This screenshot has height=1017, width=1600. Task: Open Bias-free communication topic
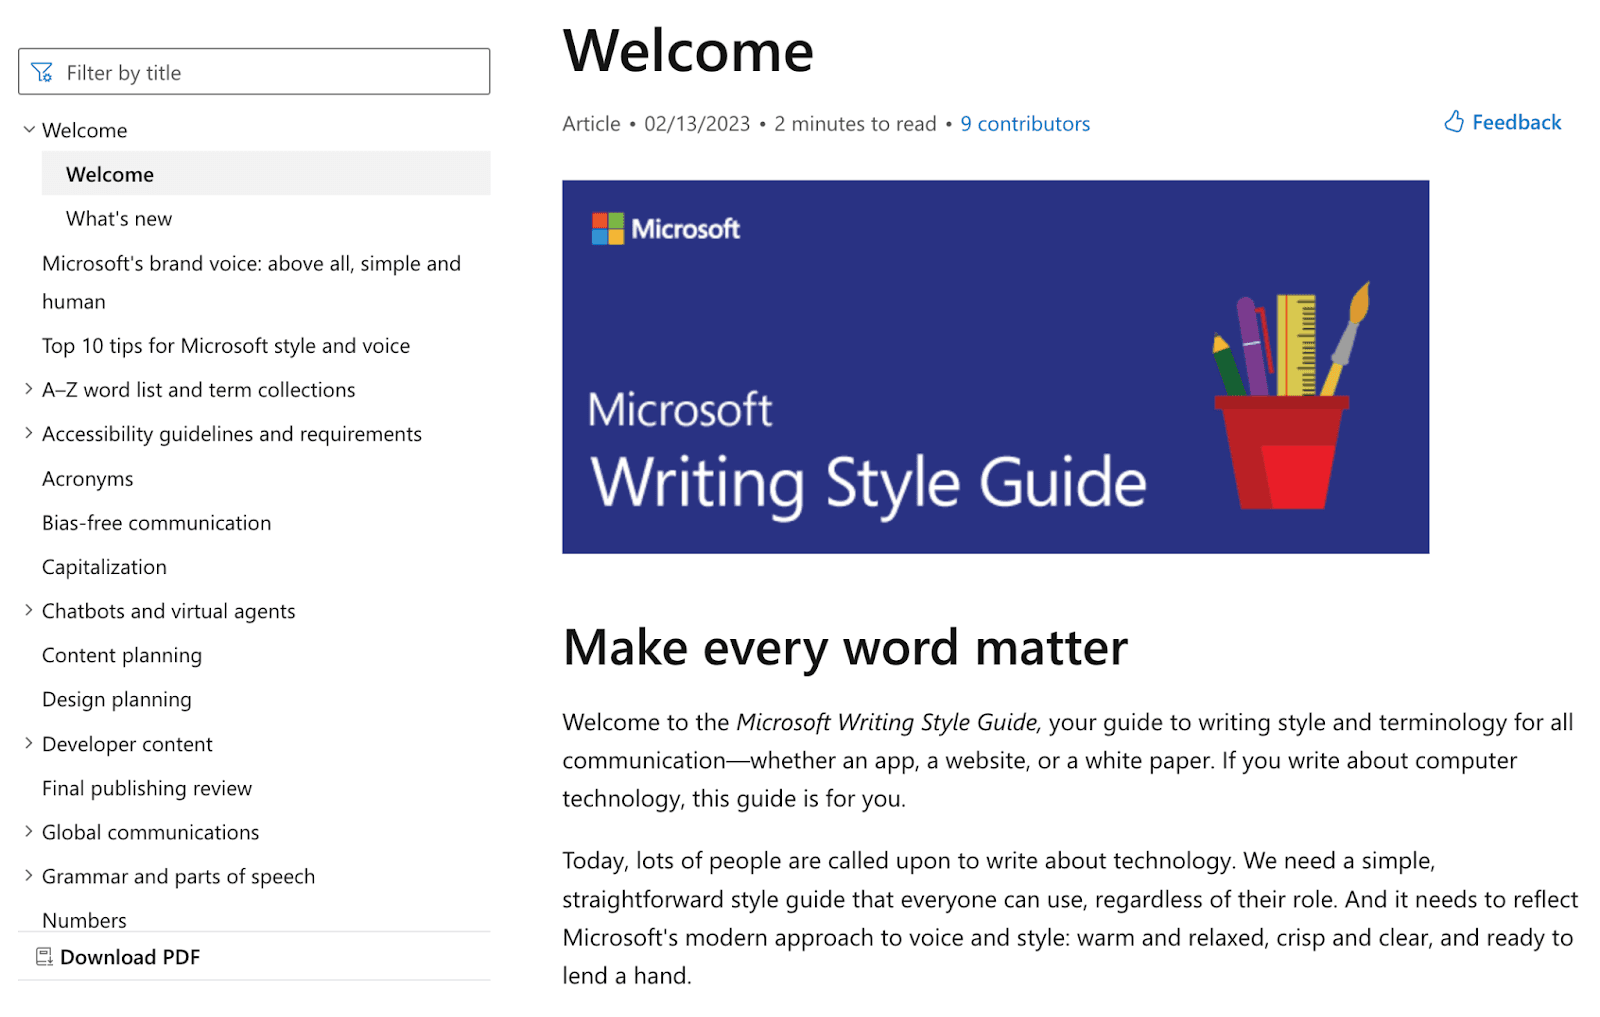point(156,522)
